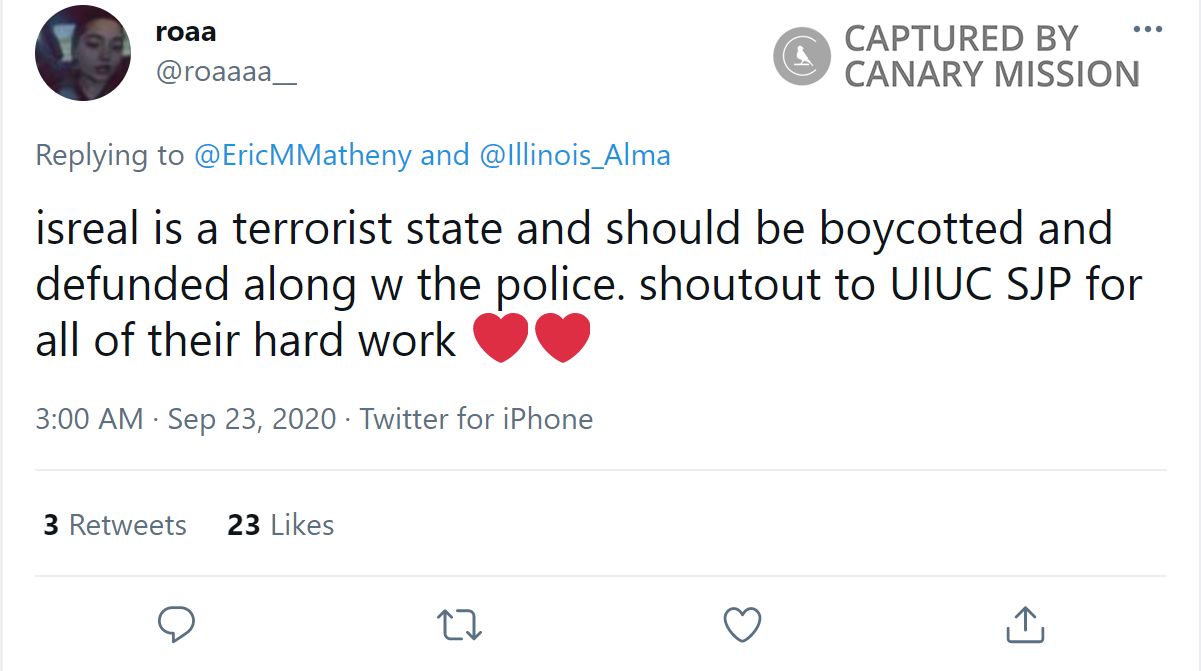Open roaa's profile picture
The image size is (1201, 671).
pyautogui.click(x=83, y=53)
